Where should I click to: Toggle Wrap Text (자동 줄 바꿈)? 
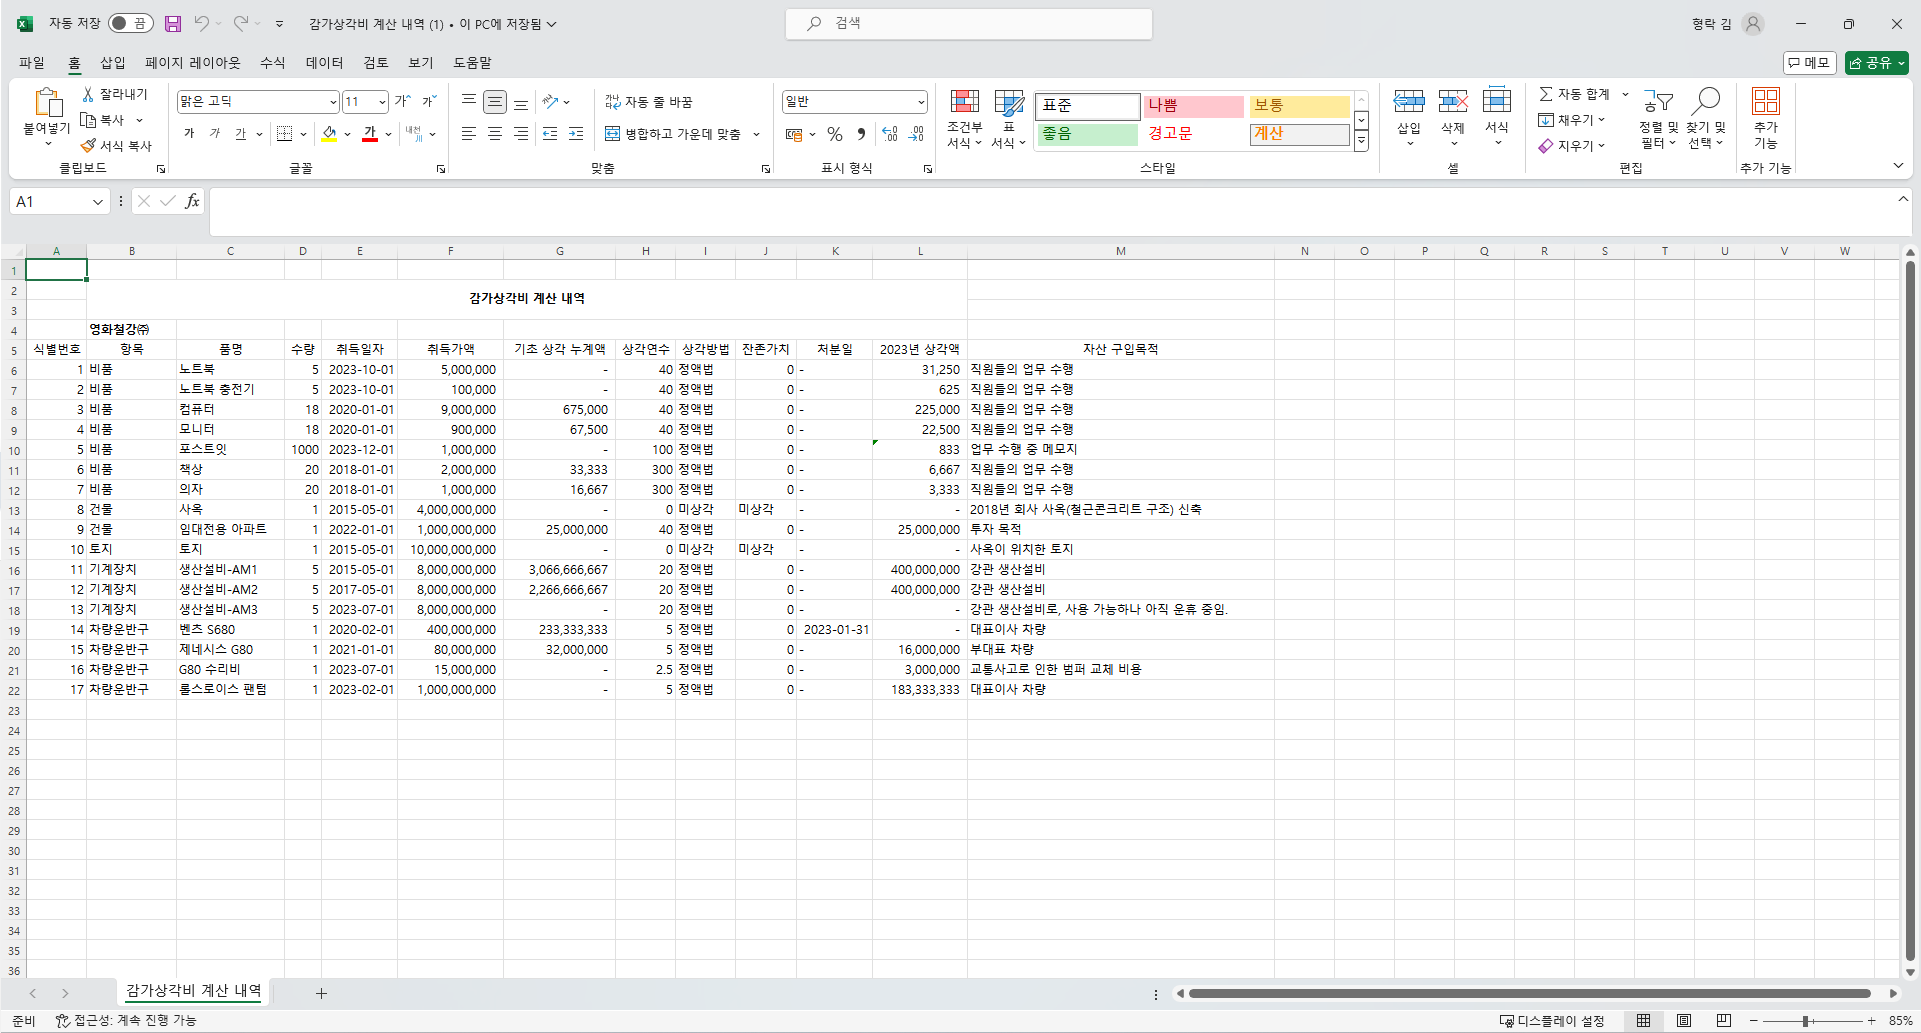[x=648, y=102]
